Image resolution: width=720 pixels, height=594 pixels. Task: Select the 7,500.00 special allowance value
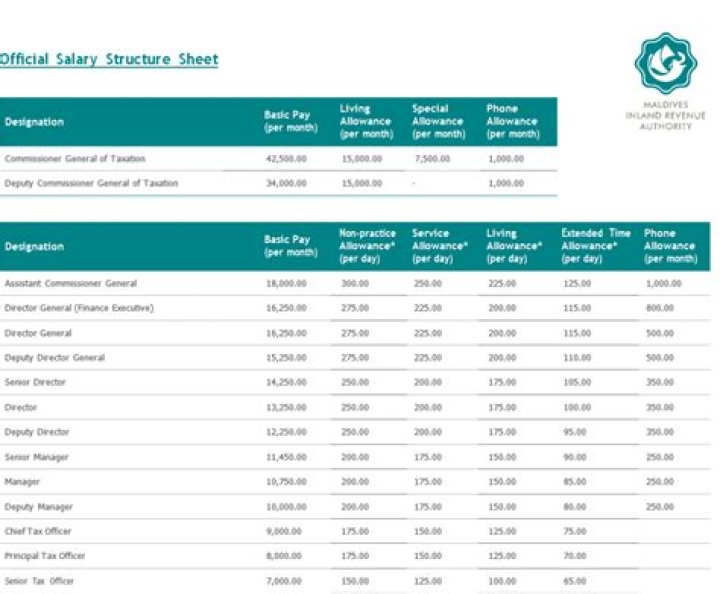click(x=431, y=159)
